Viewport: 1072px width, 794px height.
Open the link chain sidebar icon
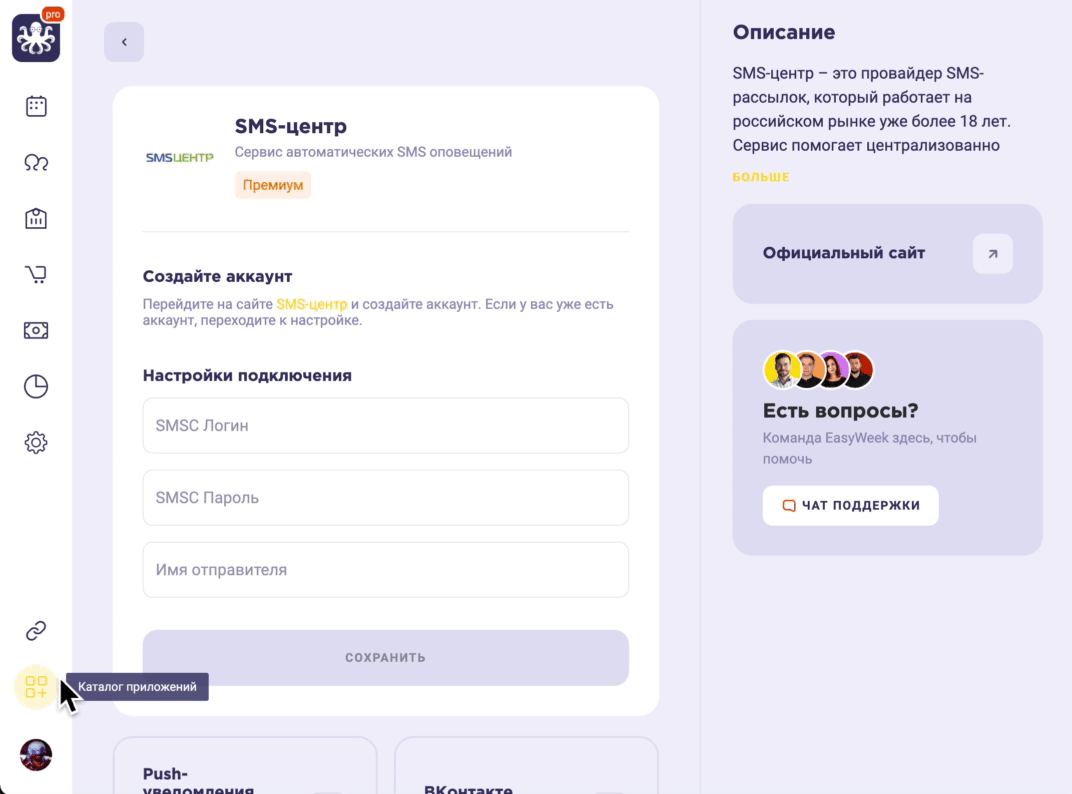tap(36, 631)
